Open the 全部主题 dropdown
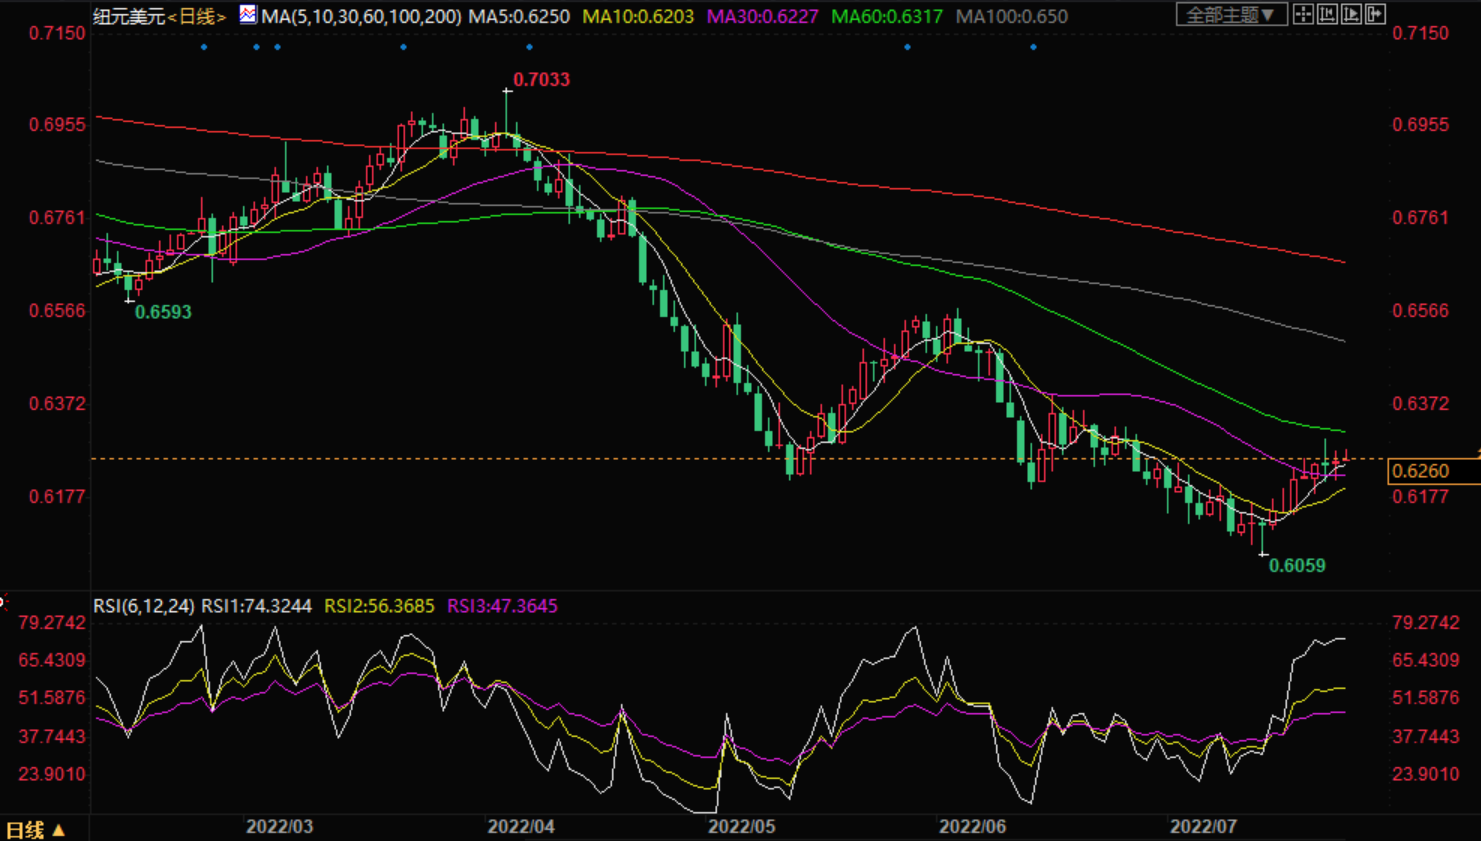The height and width of the screenshot is (841, 1481). pyautogui.click(x=1230, y=15)
